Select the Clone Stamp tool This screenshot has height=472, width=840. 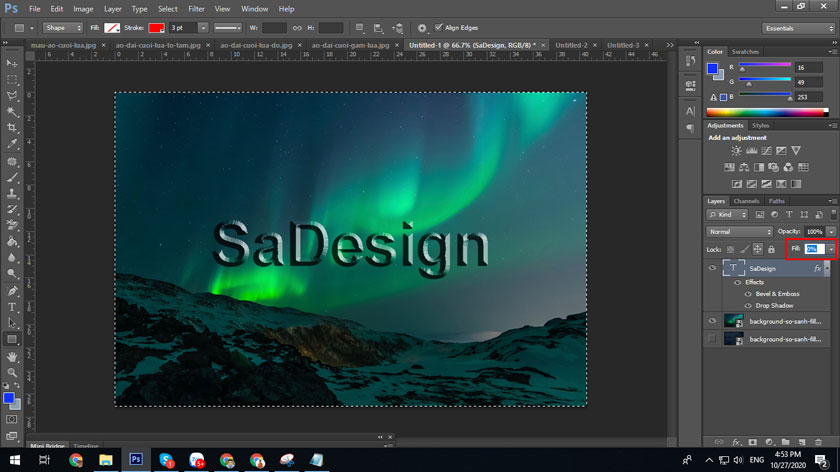(x=12, y=193)
